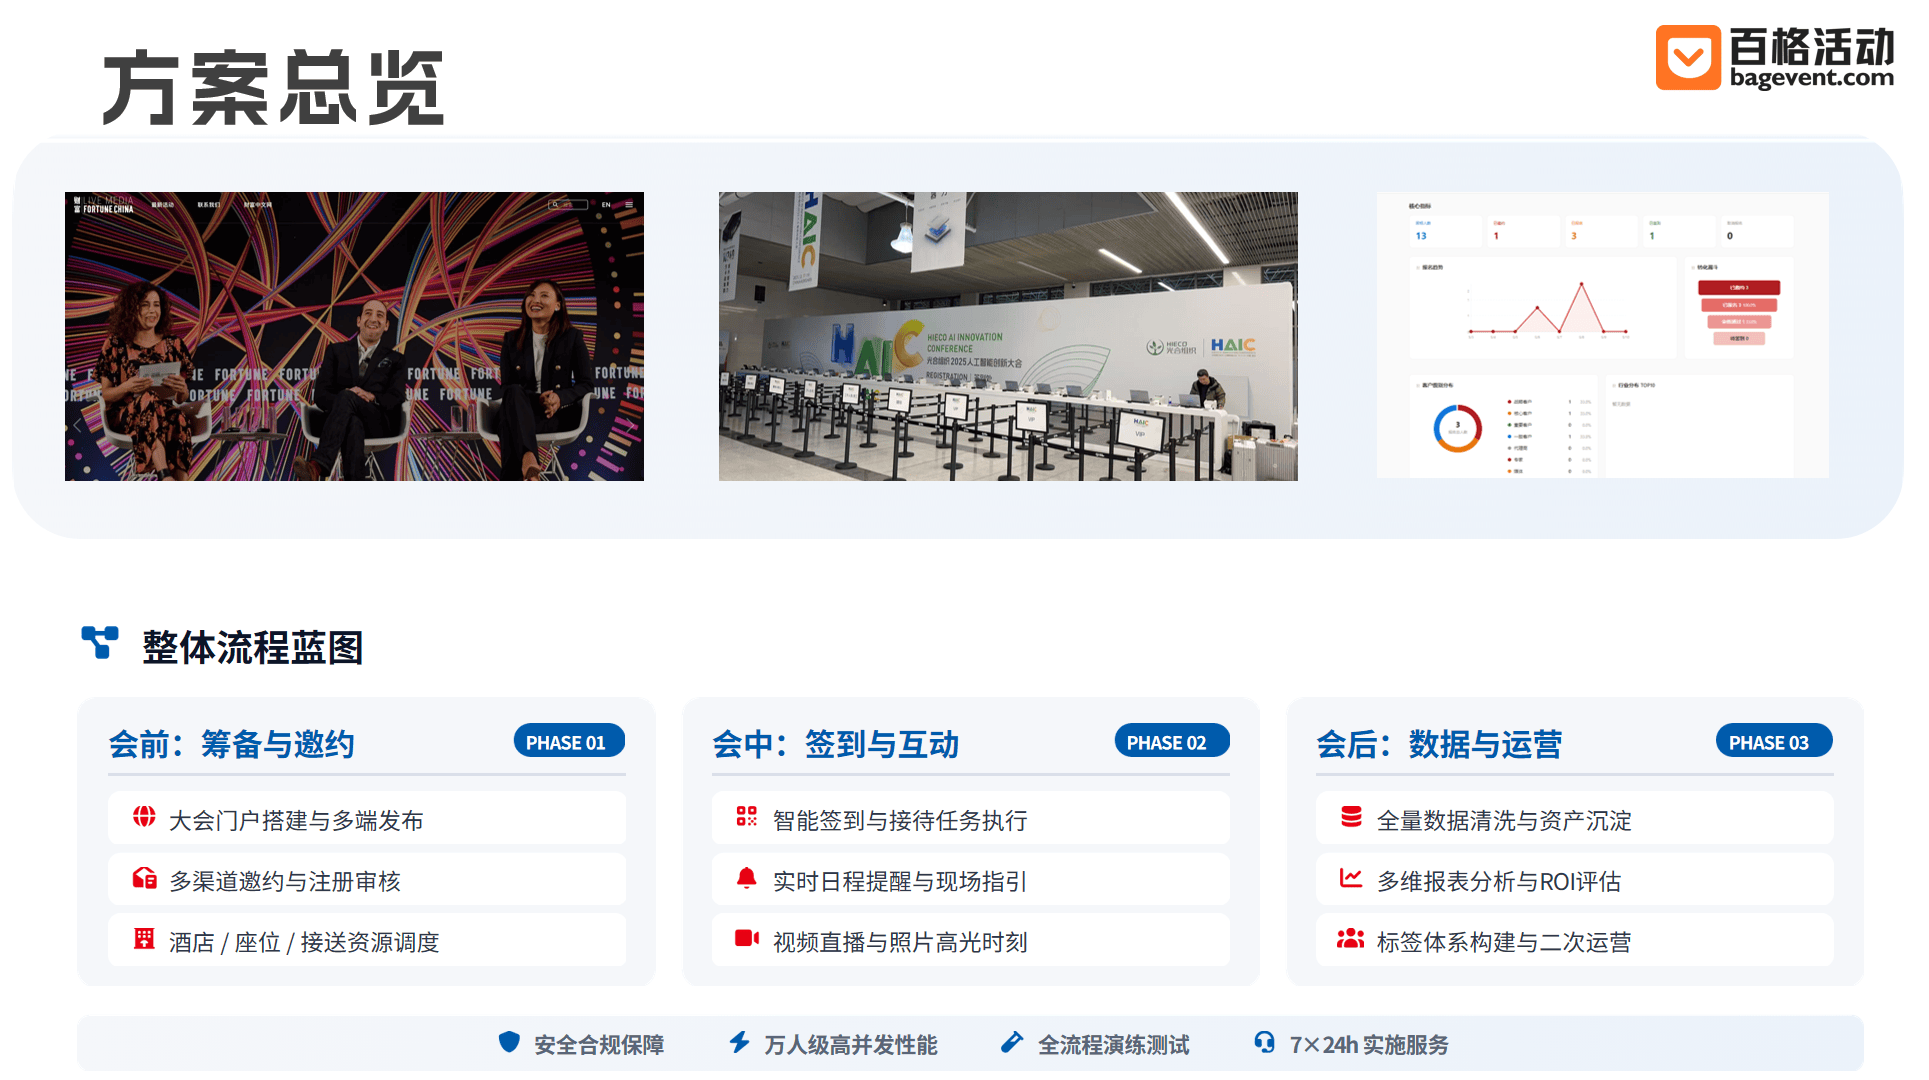Click the Bagevent orange logo icon
1929x1080 pixels.
tap(1688, 57)
